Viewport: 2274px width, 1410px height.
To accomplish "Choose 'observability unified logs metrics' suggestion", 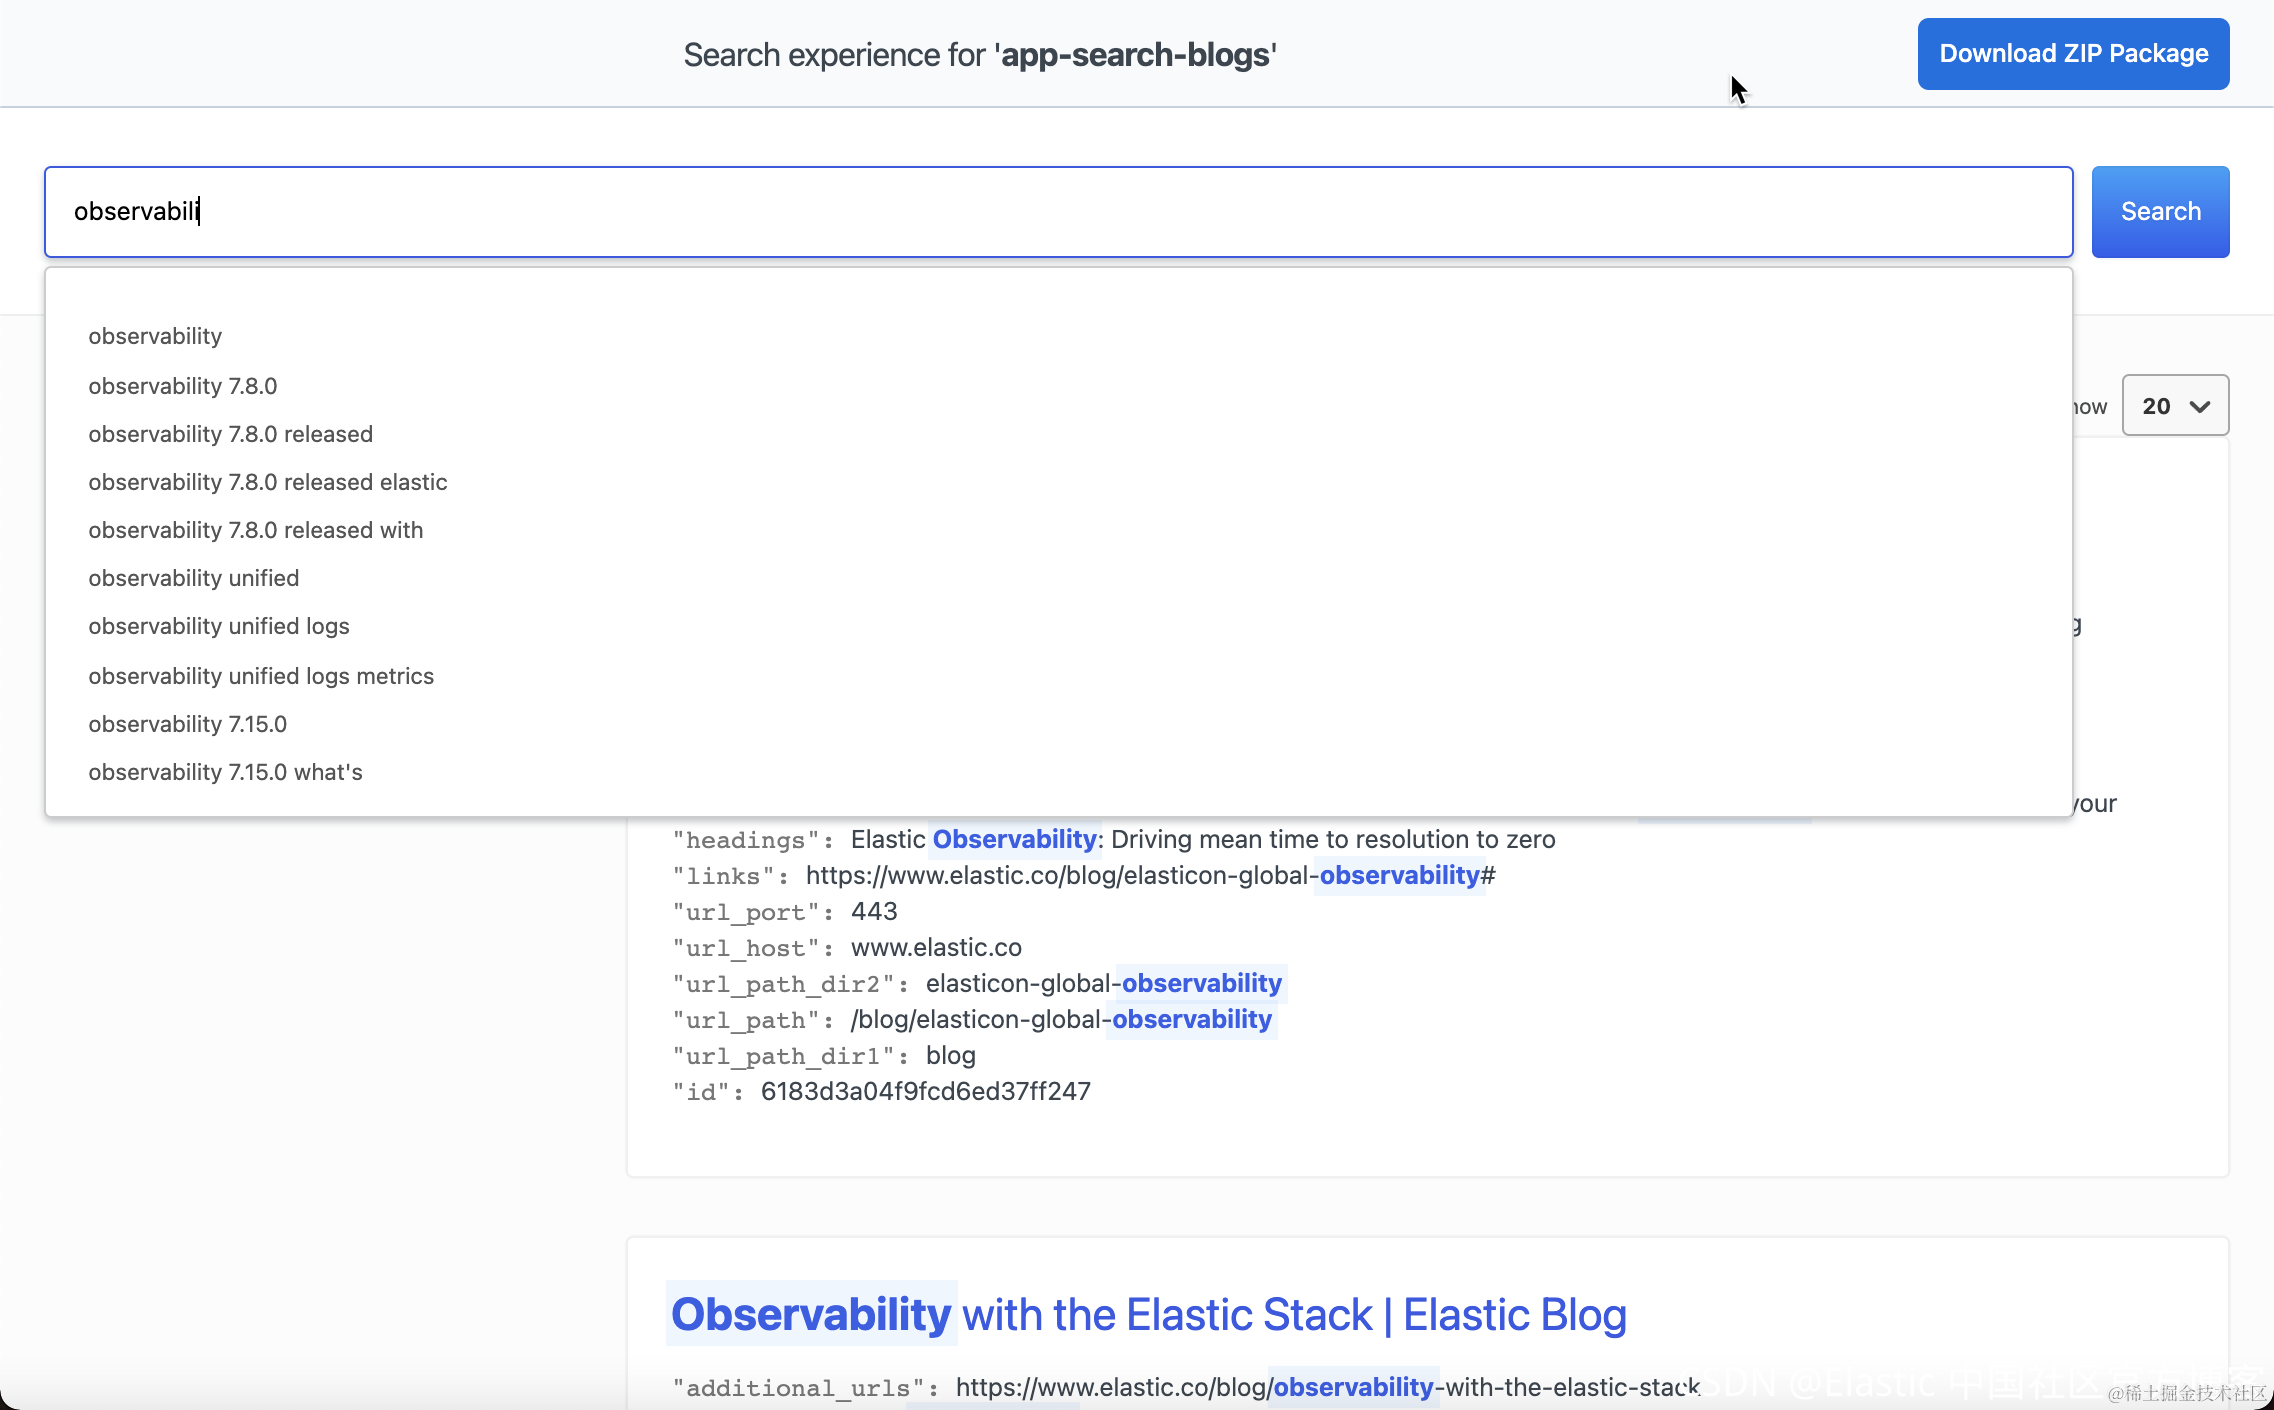I will tap(260, 676).
